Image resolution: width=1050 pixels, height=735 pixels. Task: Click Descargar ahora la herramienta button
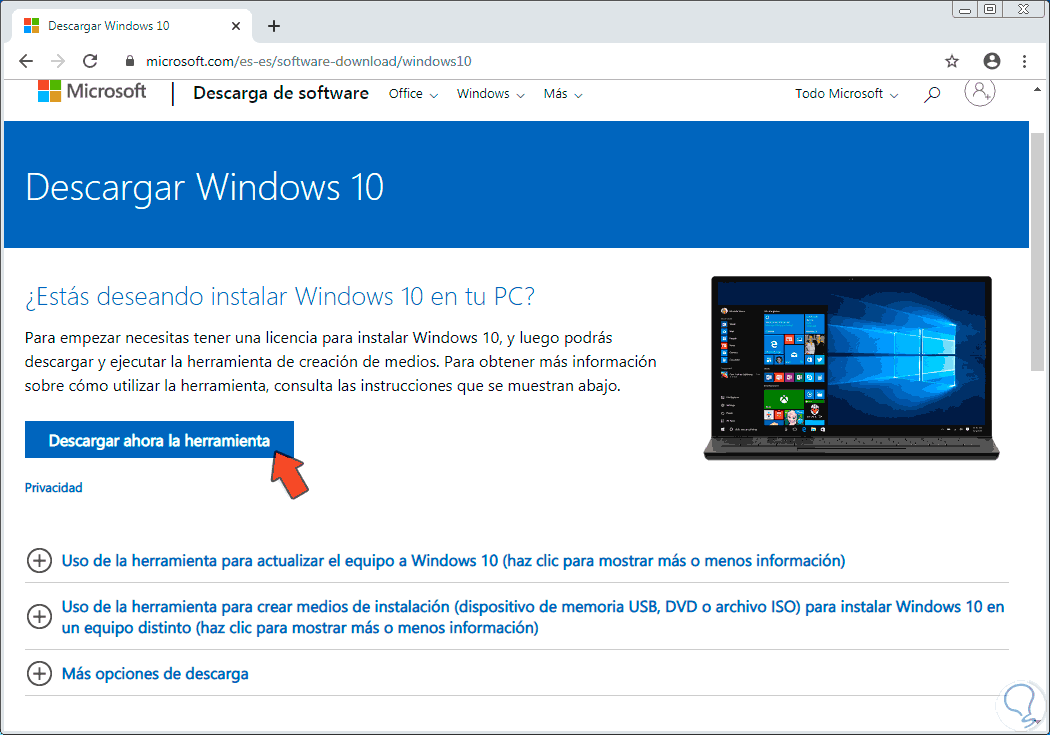click(x=159, y=440)
